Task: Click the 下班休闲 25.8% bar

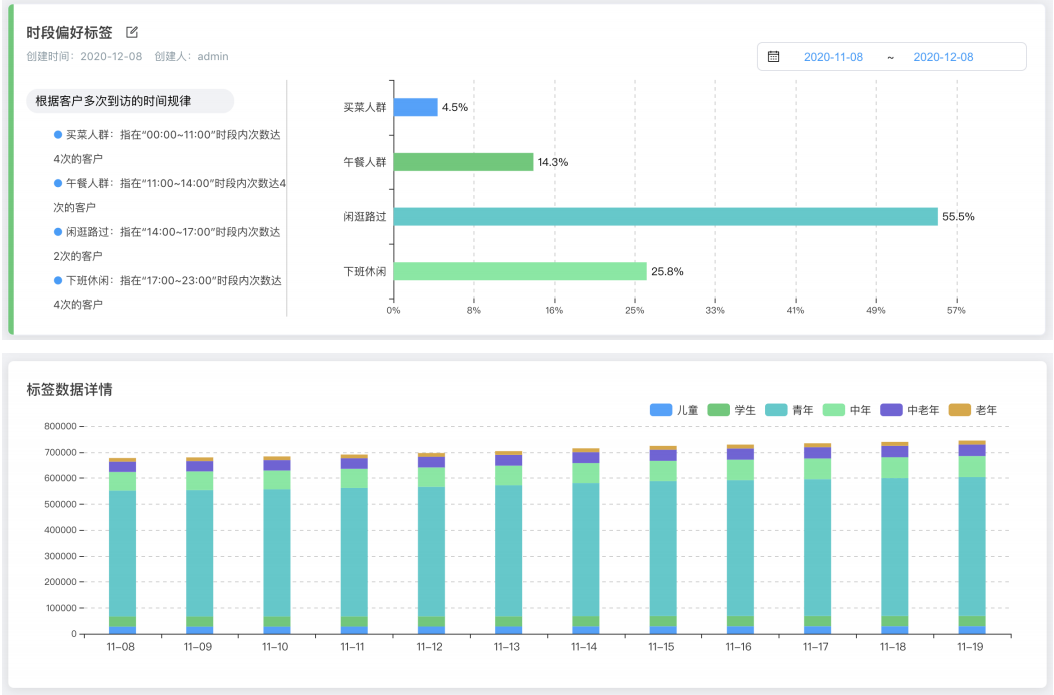Action: (x=520, y=271)
